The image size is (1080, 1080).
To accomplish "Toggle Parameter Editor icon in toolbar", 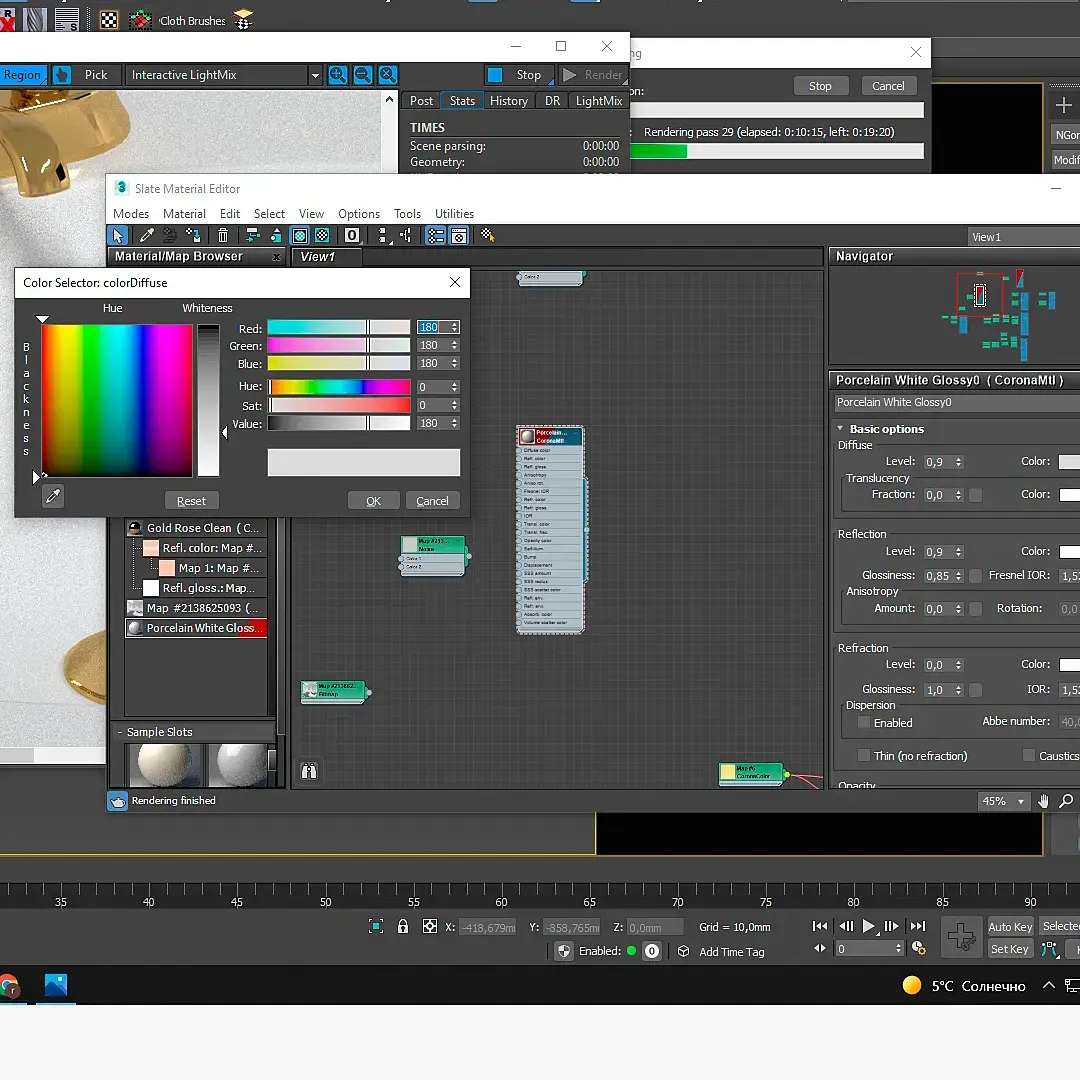I will point(459,236).
